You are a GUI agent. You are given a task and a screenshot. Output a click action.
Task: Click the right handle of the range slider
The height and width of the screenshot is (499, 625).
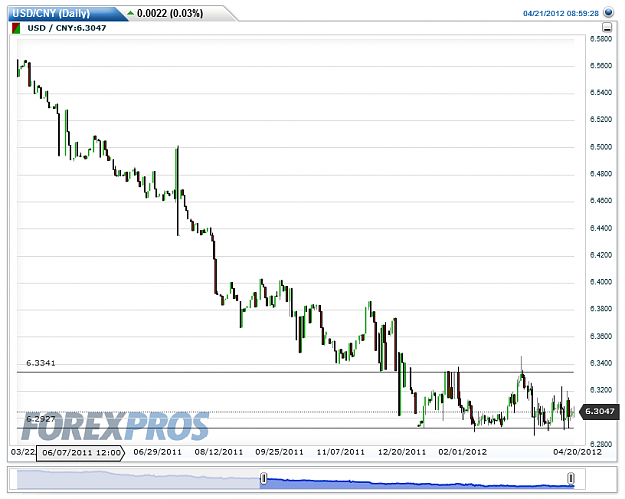(571, 478)
